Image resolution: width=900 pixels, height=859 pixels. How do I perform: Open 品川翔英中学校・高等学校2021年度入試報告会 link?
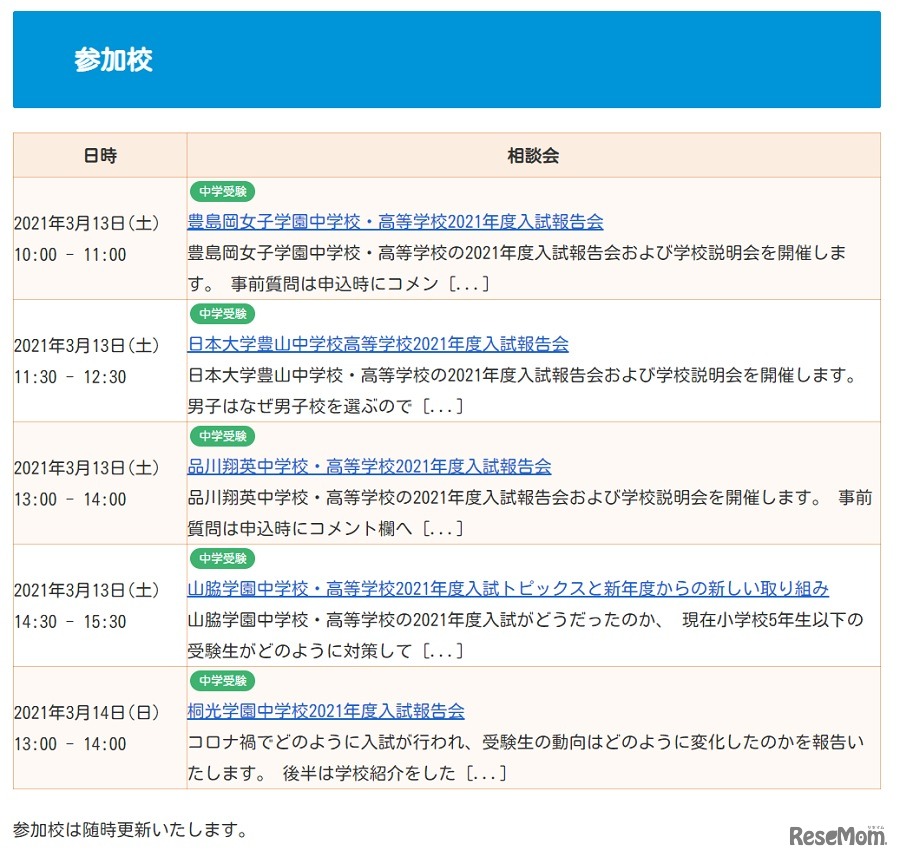click(x=369, y=467)
